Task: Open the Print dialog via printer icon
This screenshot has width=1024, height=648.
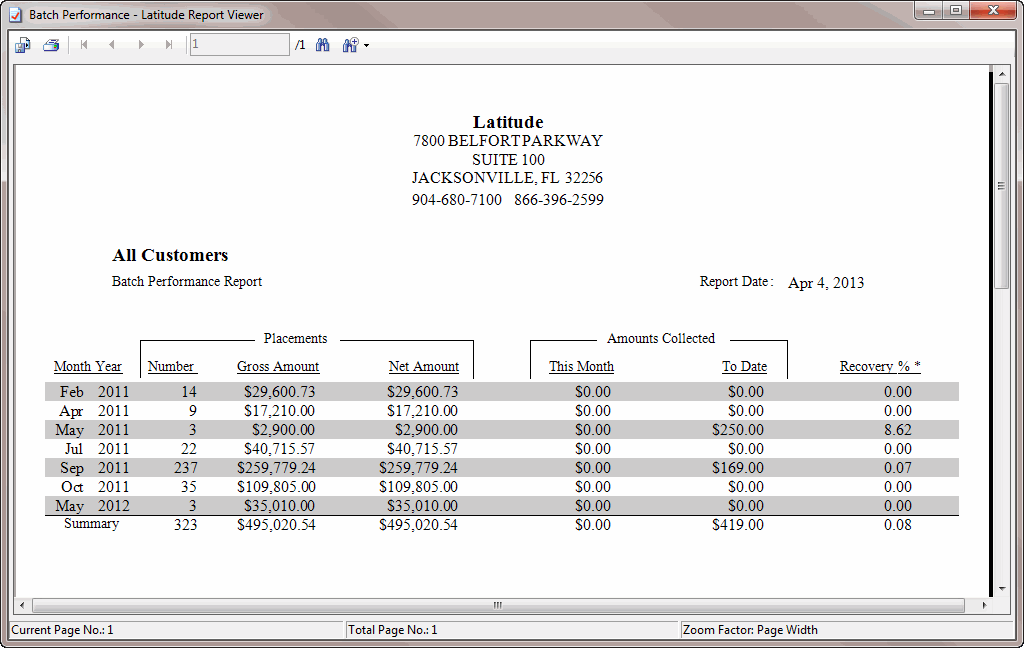Action: pyautogui.click(x=50, y=44)
